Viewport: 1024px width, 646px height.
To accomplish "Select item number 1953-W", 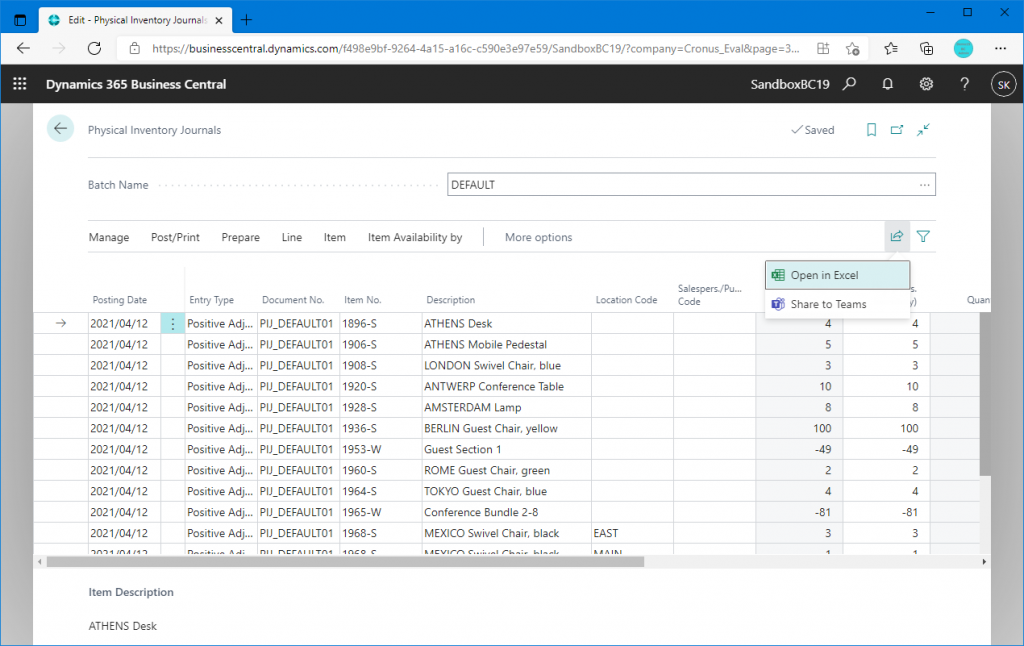I will coord(381,449).
